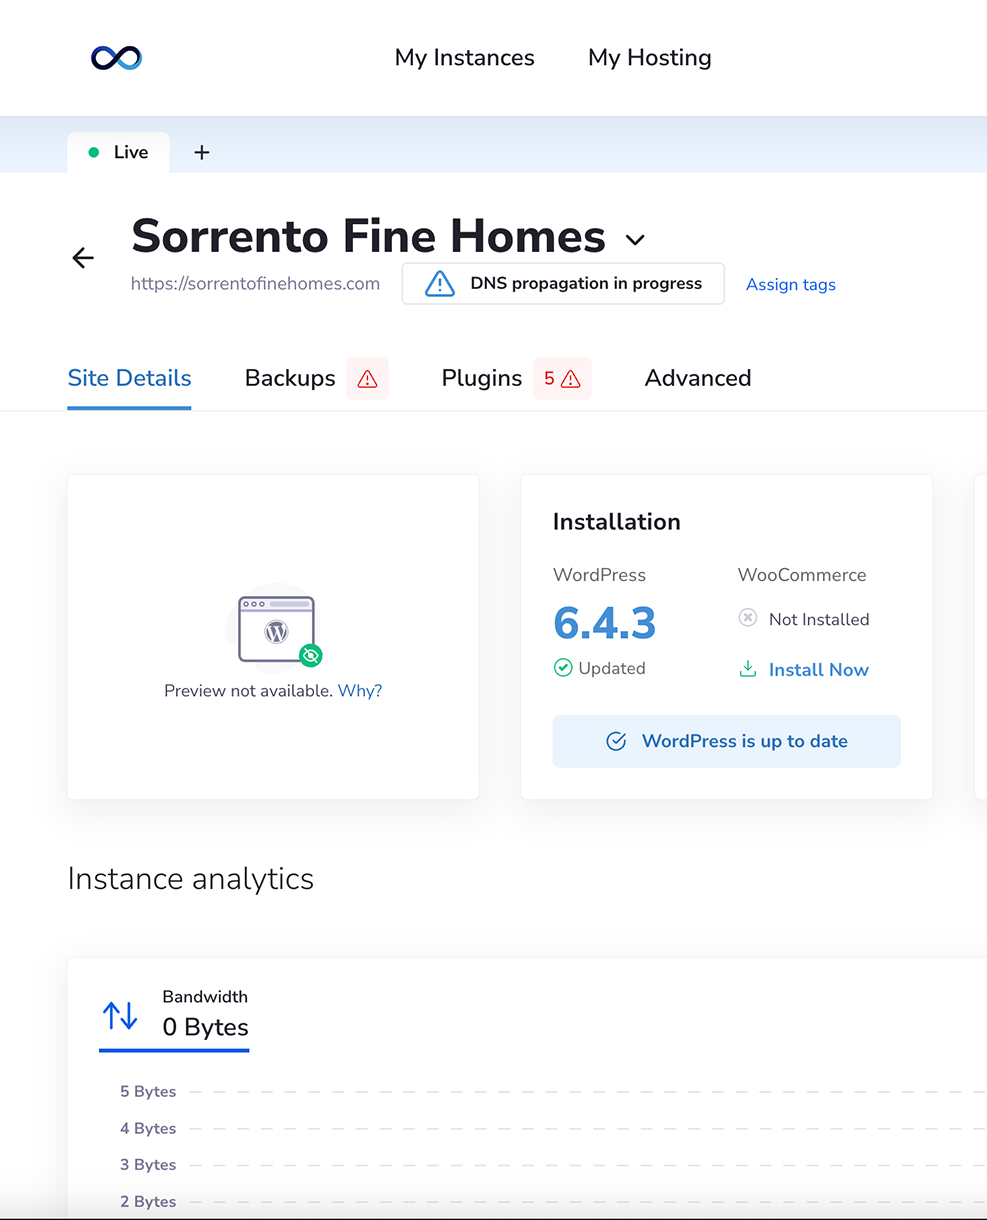Click the Install Now WooCommerce link
The width and height of the screenshot is (987, 1220).
pos(818,670)
